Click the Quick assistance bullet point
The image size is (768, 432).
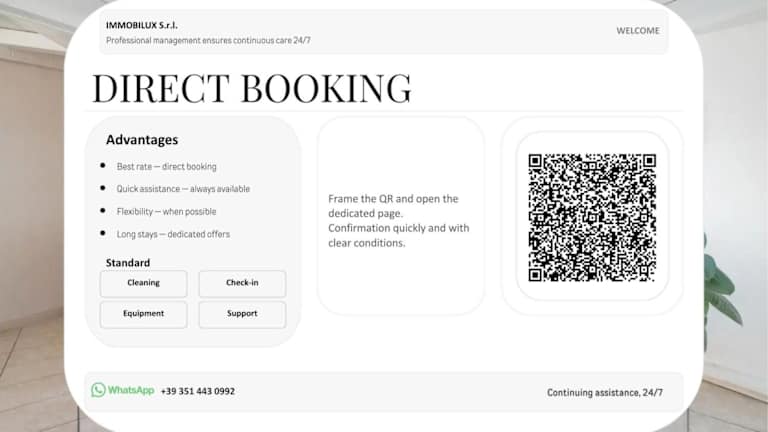183,189
